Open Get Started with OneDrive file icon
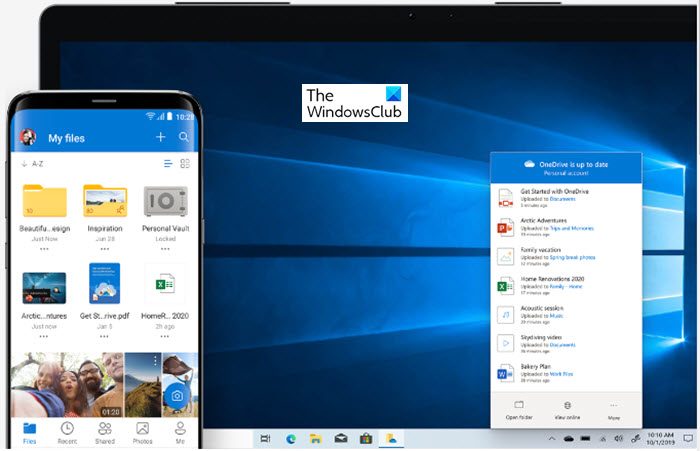 506,198
